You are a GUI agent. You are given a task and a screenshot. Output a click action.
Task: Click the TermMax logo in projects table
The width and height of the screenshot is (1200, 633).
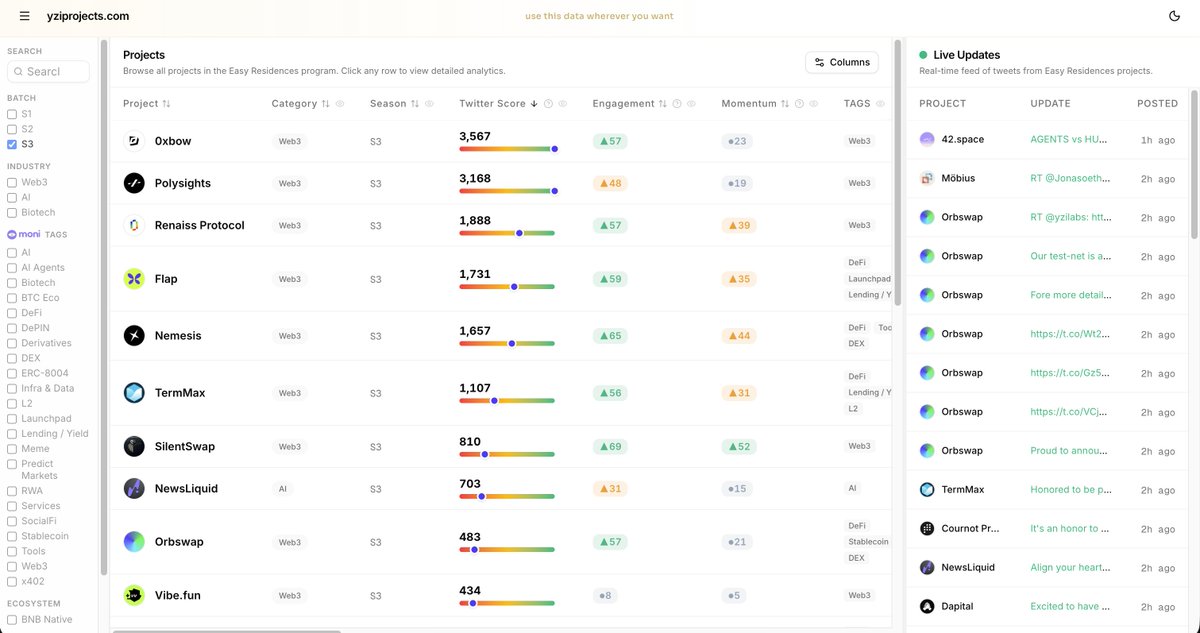pos(134,393)
